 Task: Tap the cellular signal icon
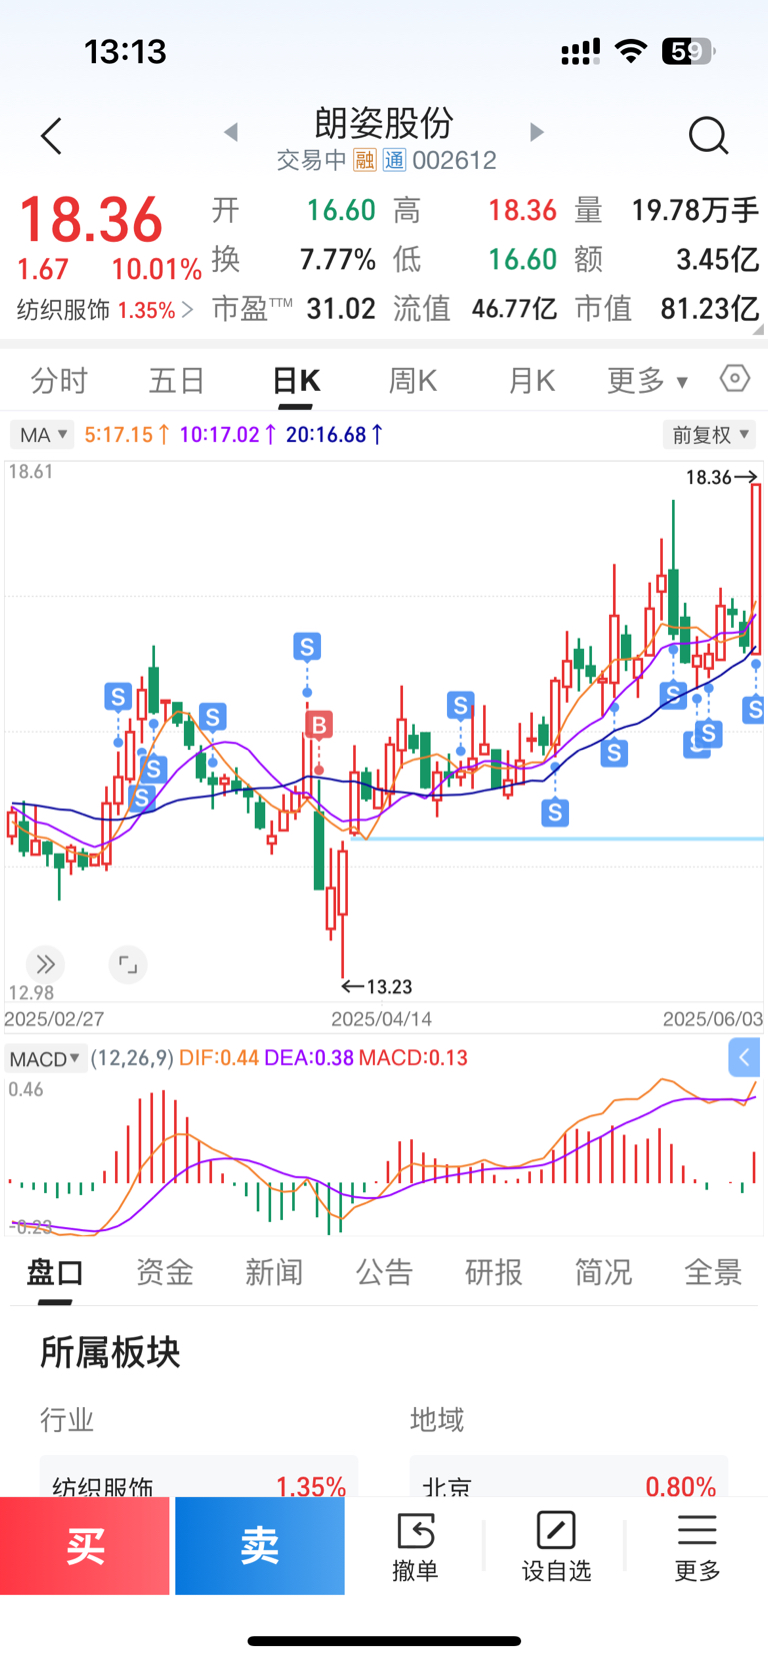tap(580, 52)
